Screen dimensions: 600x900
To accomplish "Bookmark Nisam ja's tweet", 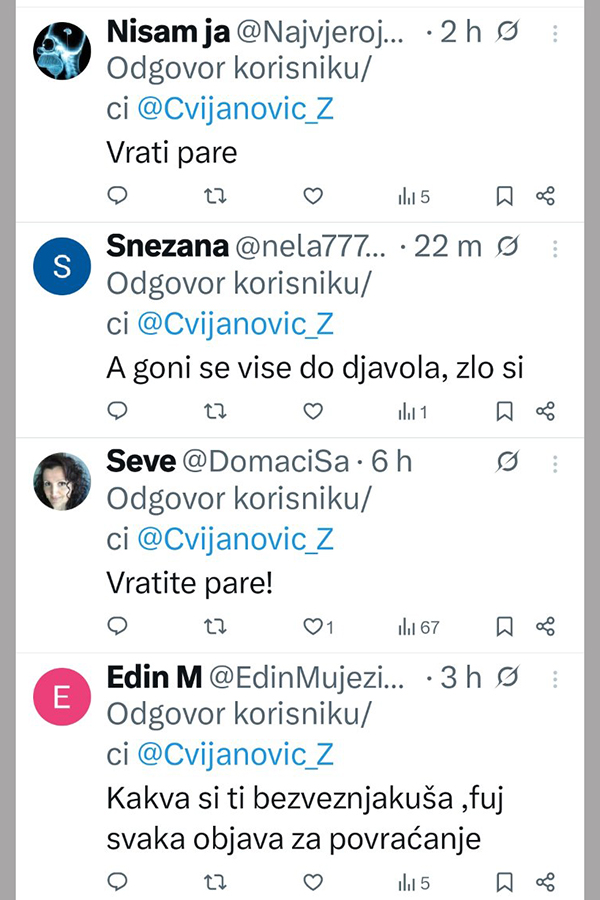I will [505, 196].
